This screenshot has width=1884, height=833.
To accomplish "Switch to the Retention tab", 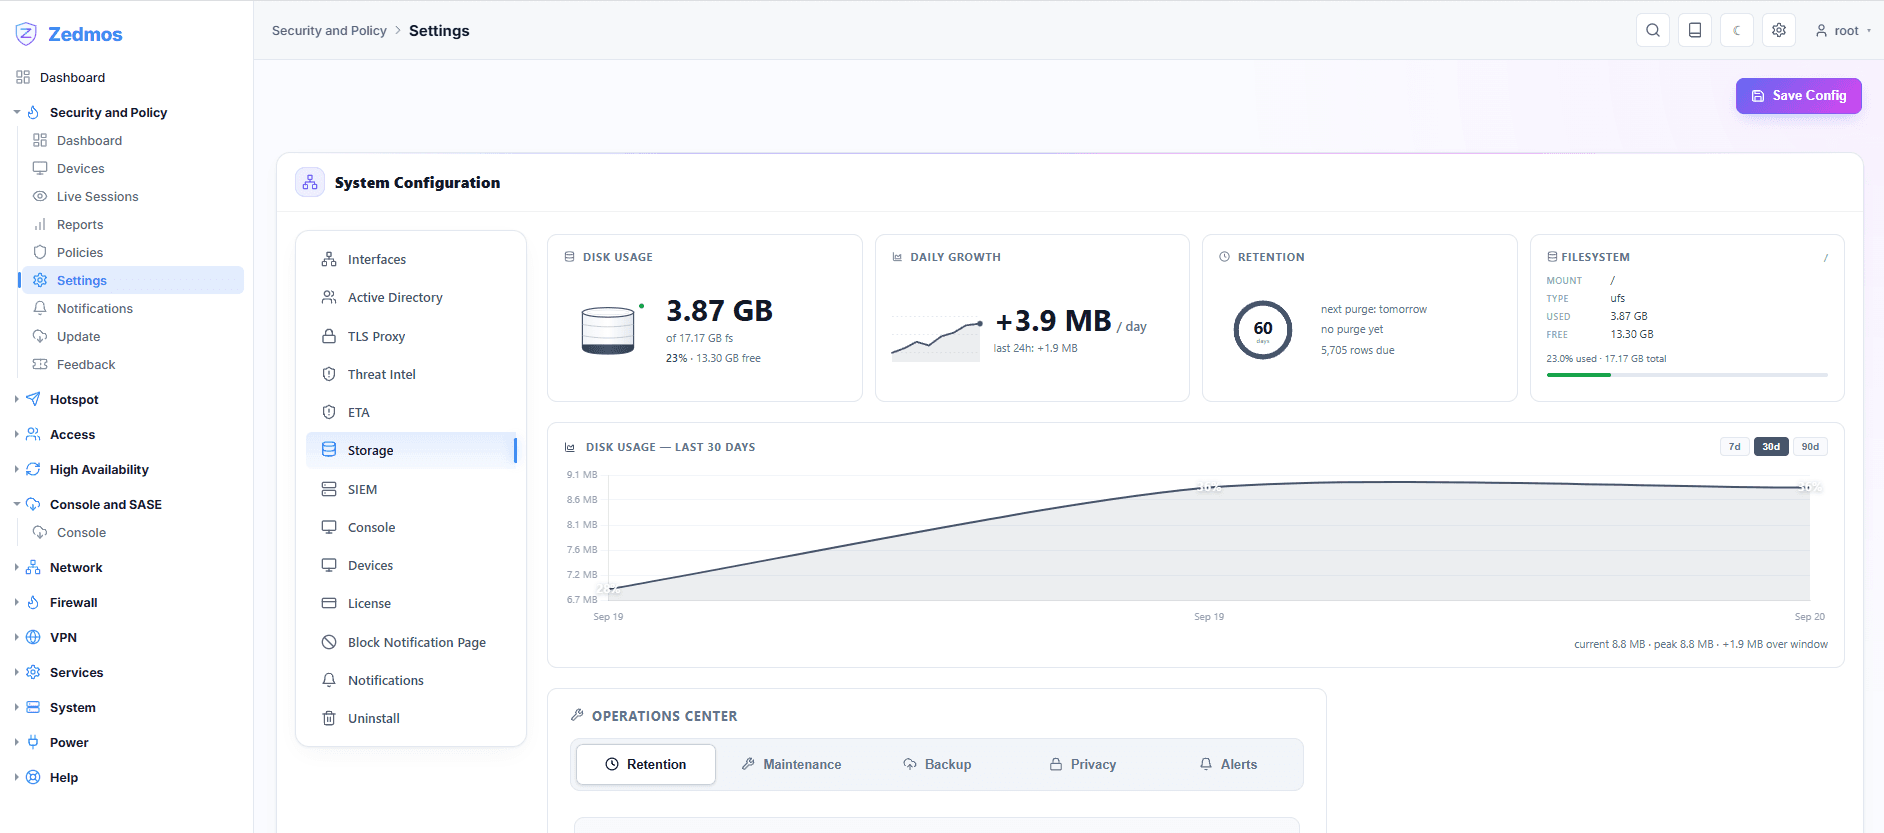I will point(646,764).
